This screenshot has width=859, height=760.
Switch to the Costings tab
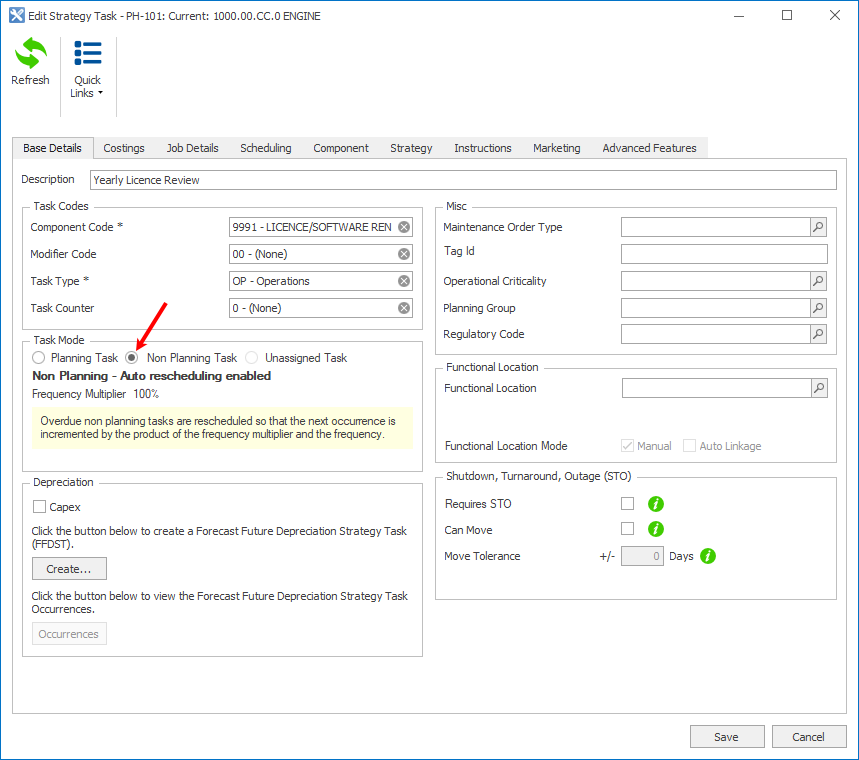click(x=124, y=148)
